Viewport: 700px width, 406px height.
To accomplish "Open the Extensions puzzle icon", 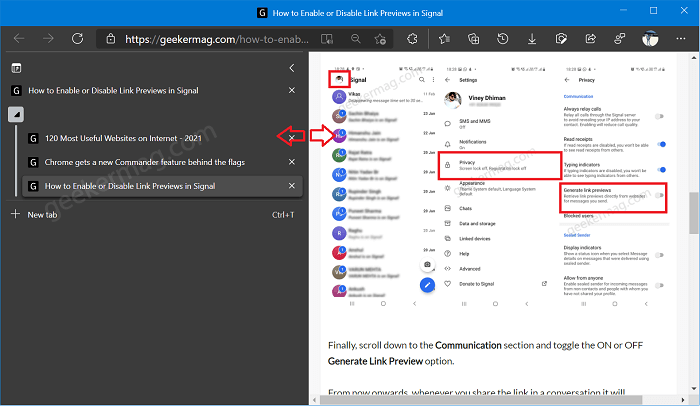I will pyautogui.click(x=412, y=39).
